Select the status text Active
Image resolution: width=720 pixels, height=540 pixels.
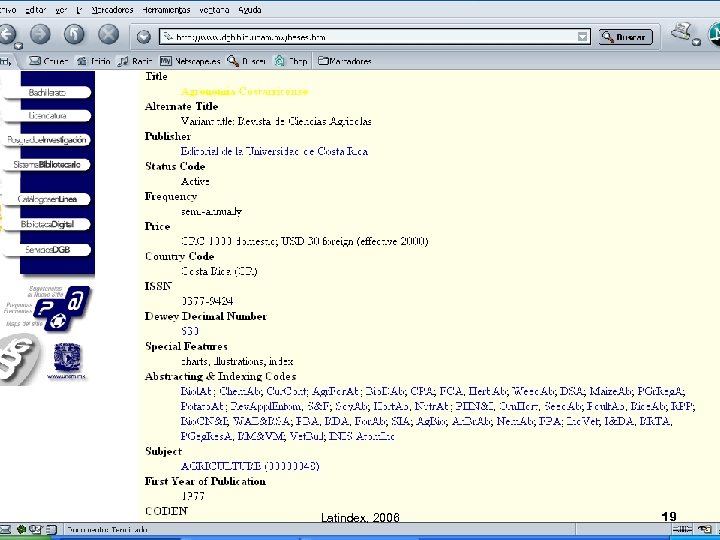pos(195,181)
